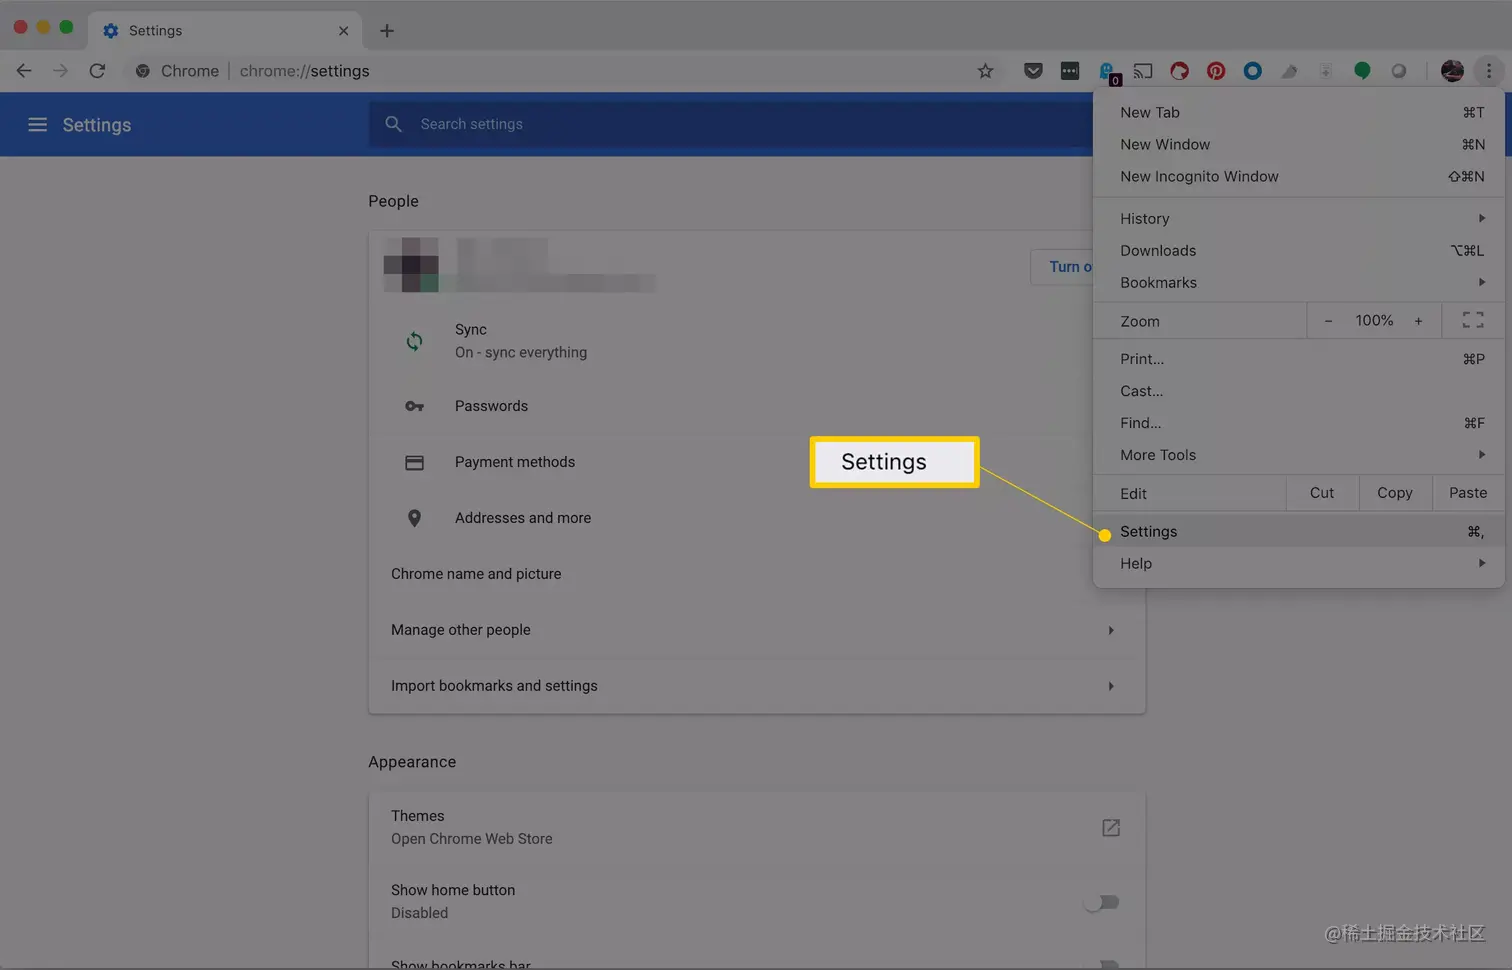1512x970 pixels.
Task: Open the Ghostery extension icon
Action: click(x=1107, y=71)
